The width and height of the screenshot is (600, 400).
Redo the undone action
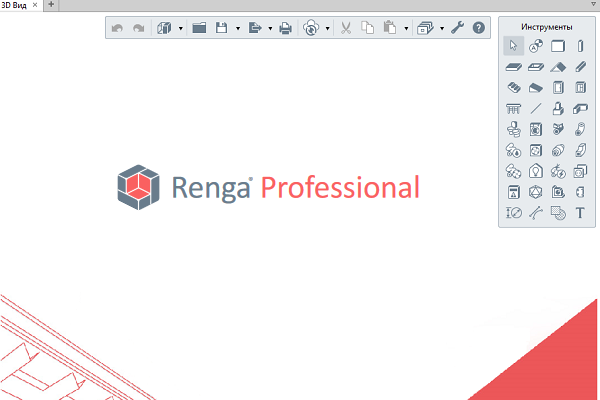click(x=139, y=28)
